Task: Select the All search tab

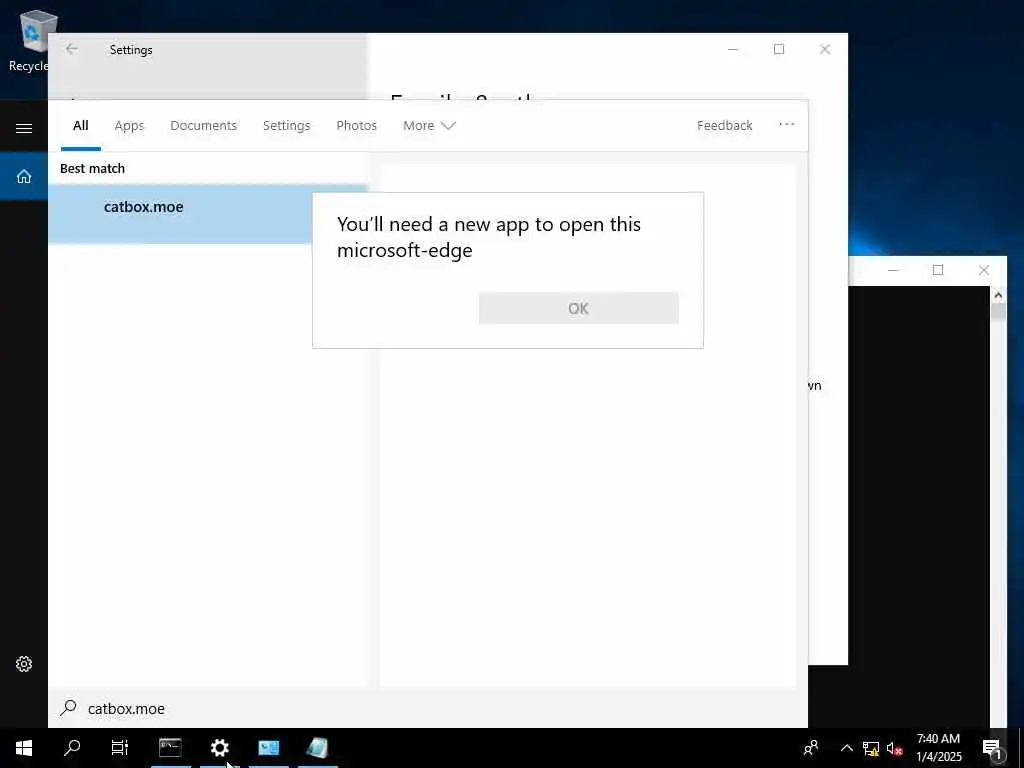Action: point(80,125)
